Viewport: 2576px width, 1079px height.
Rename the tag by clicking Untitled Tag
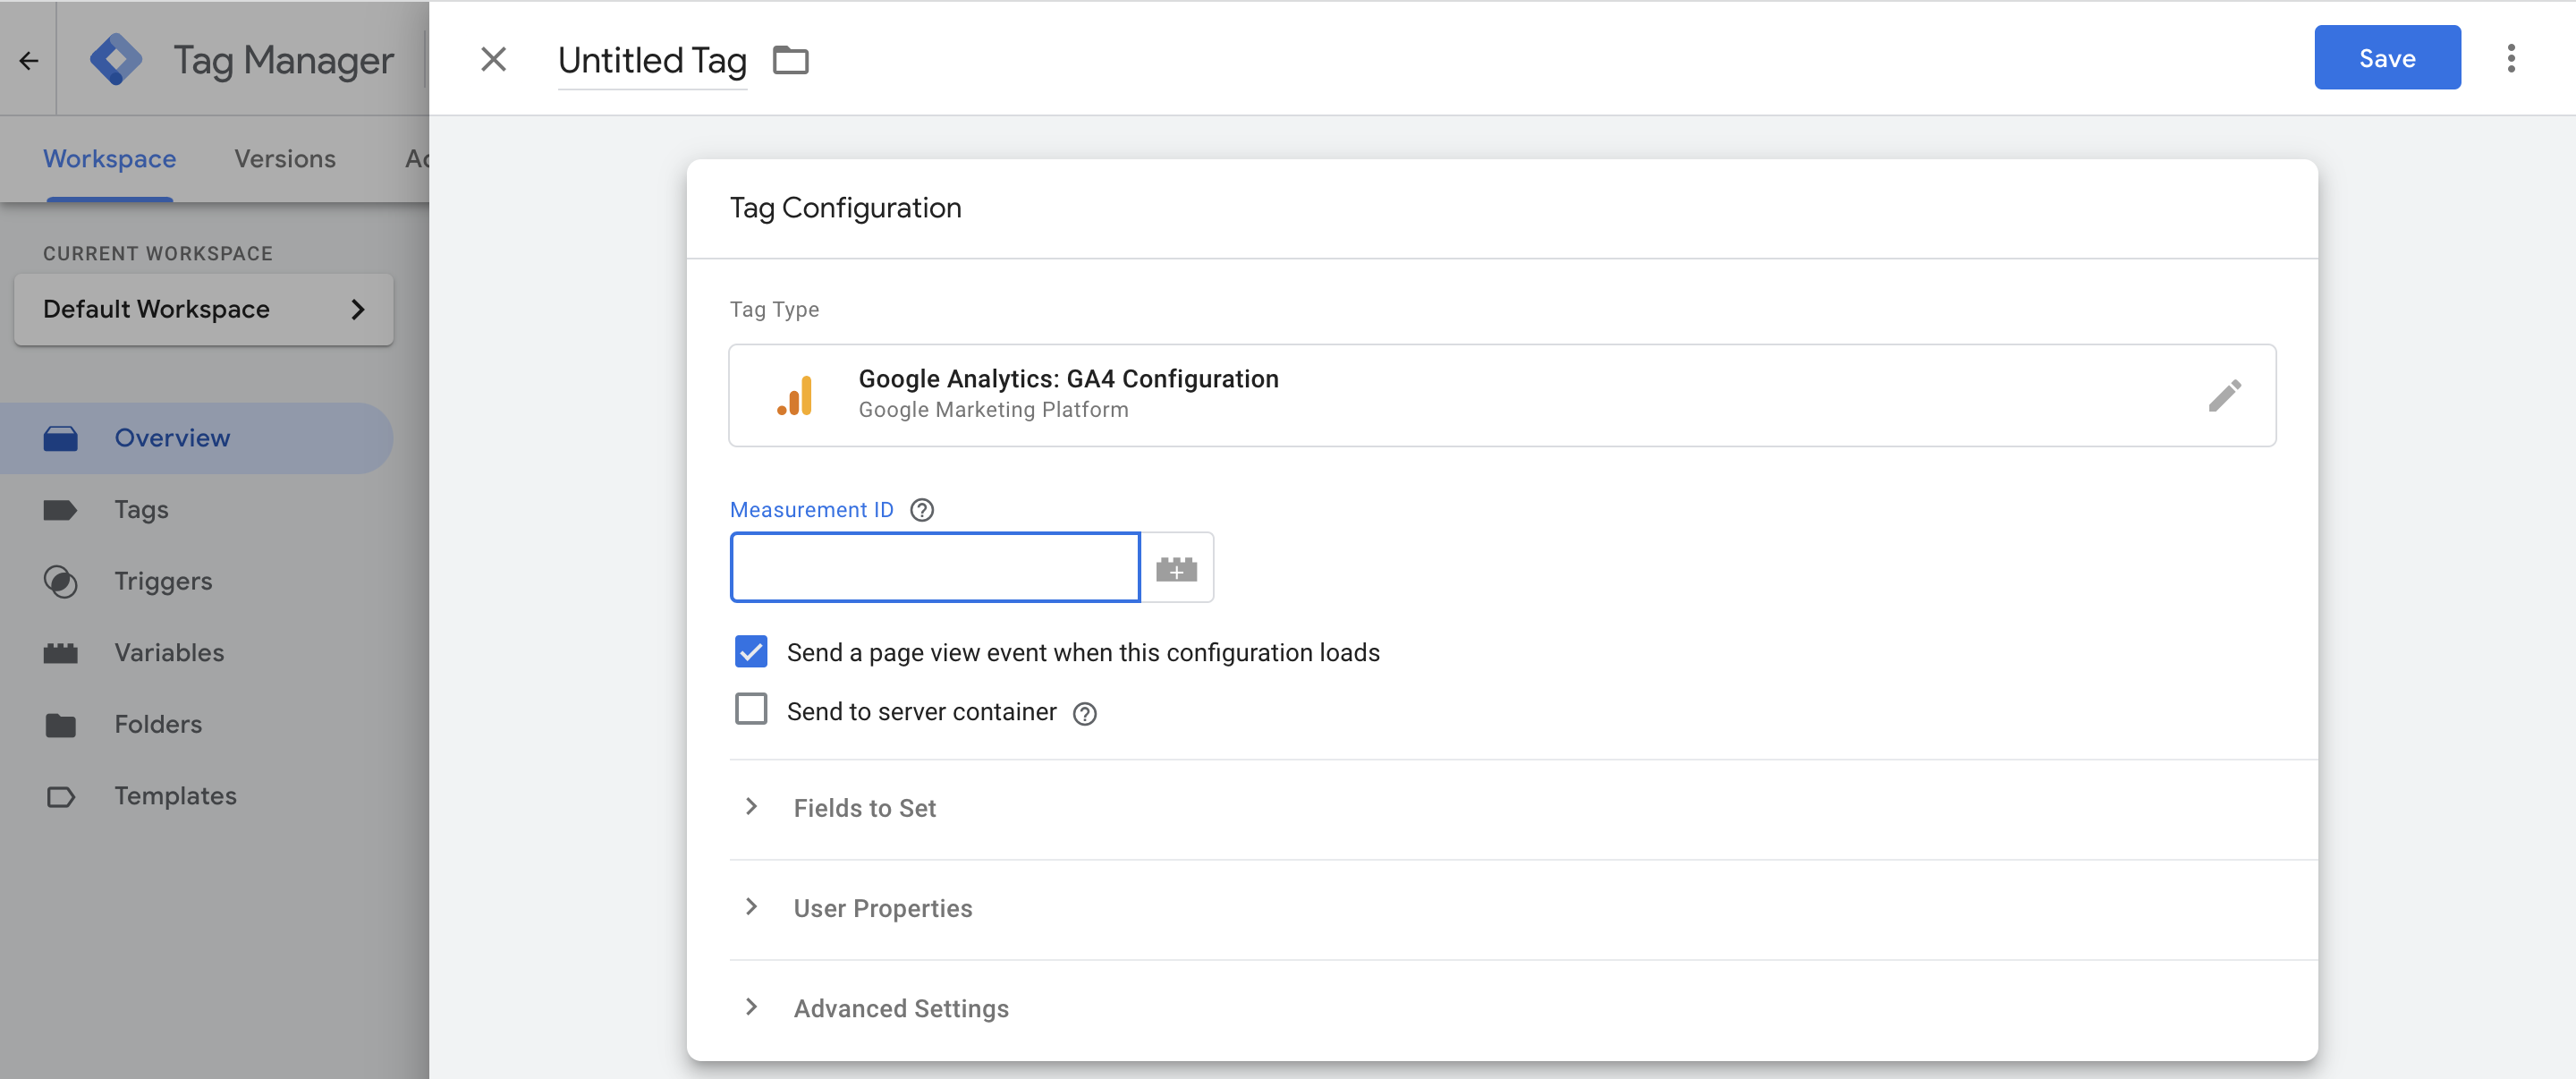click(x=652, y=61)
